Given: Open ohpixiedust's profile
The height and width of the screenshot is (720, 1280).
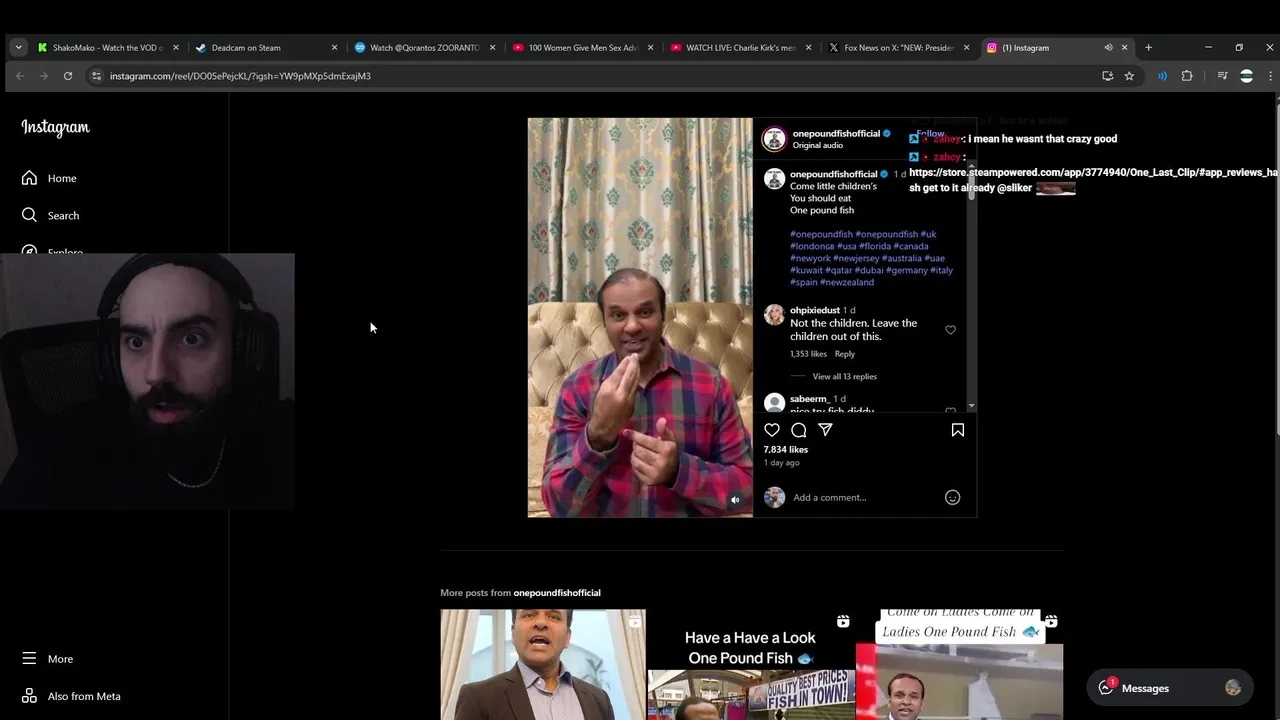Looking at the screenshot, I should (815, 310).
